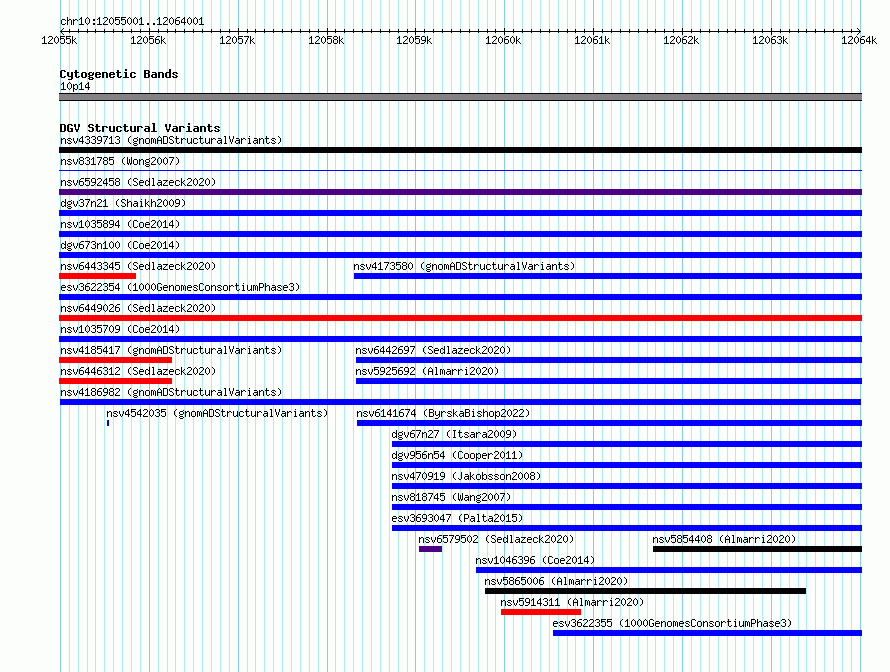This screenshot has width=890, height=672.
Task: Open nsv6449026 (Sedlazeck2020) label
Action: 138,308
